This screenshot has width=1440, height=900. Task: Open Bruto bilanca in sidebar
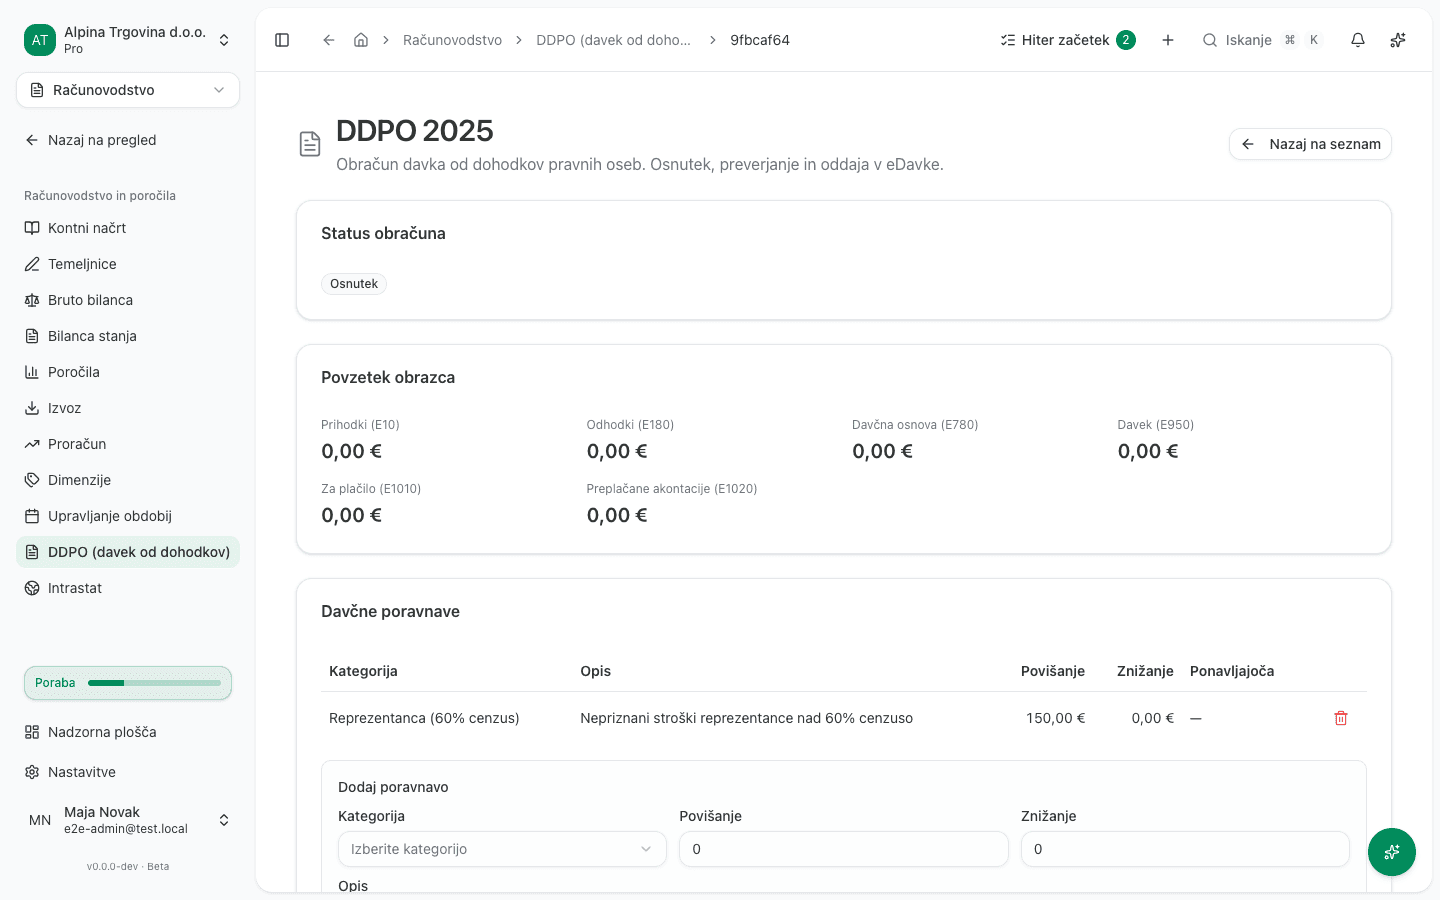(x=128, y=300)
